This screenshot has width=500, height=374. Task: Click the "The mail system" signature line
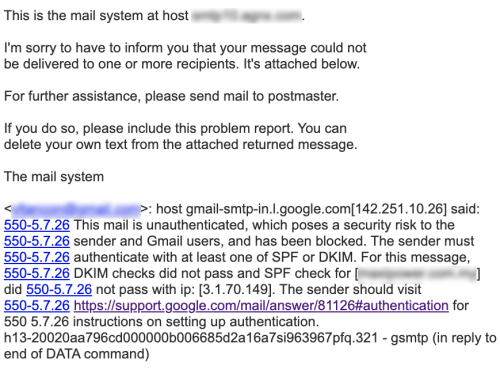[54, 177]
